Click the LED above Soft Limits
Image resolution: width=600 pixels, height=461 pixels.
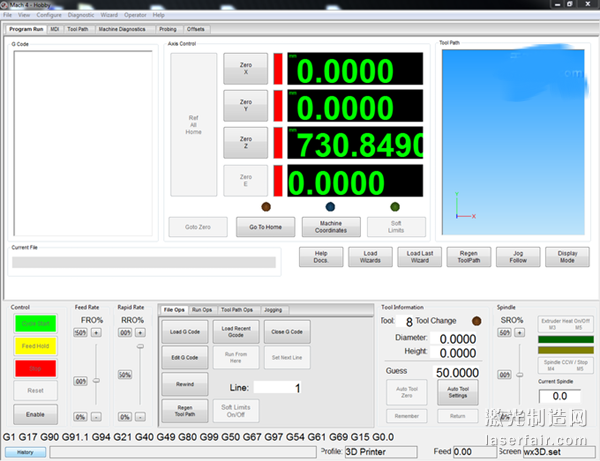[x=395, y=207]
